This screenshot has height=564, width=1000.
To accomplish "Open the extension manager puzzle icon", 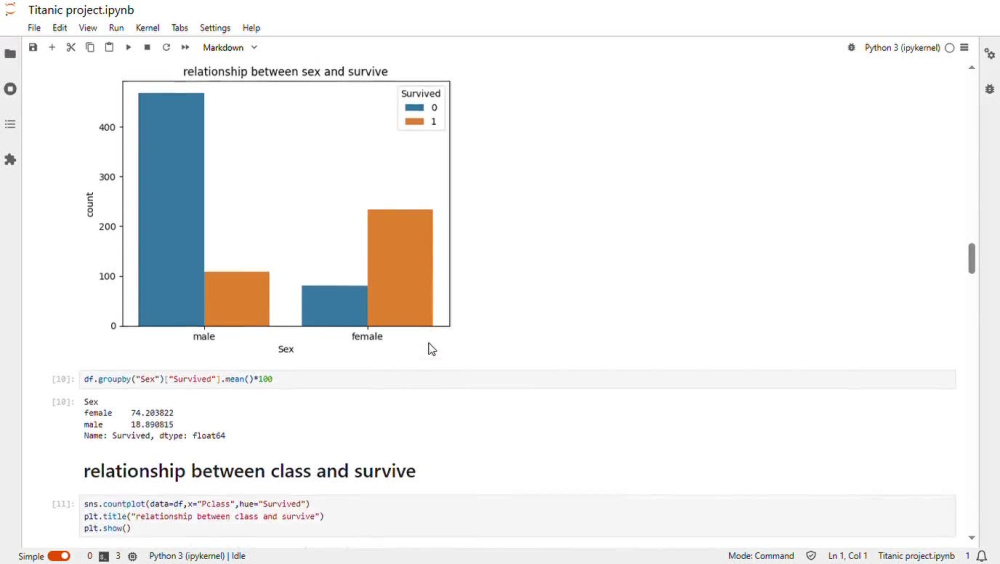I will click(10, 160).
